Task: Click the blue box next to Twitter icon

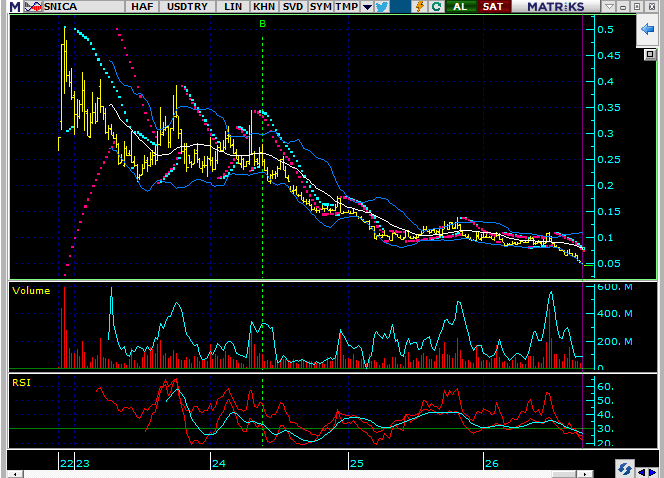Action: 400,6
